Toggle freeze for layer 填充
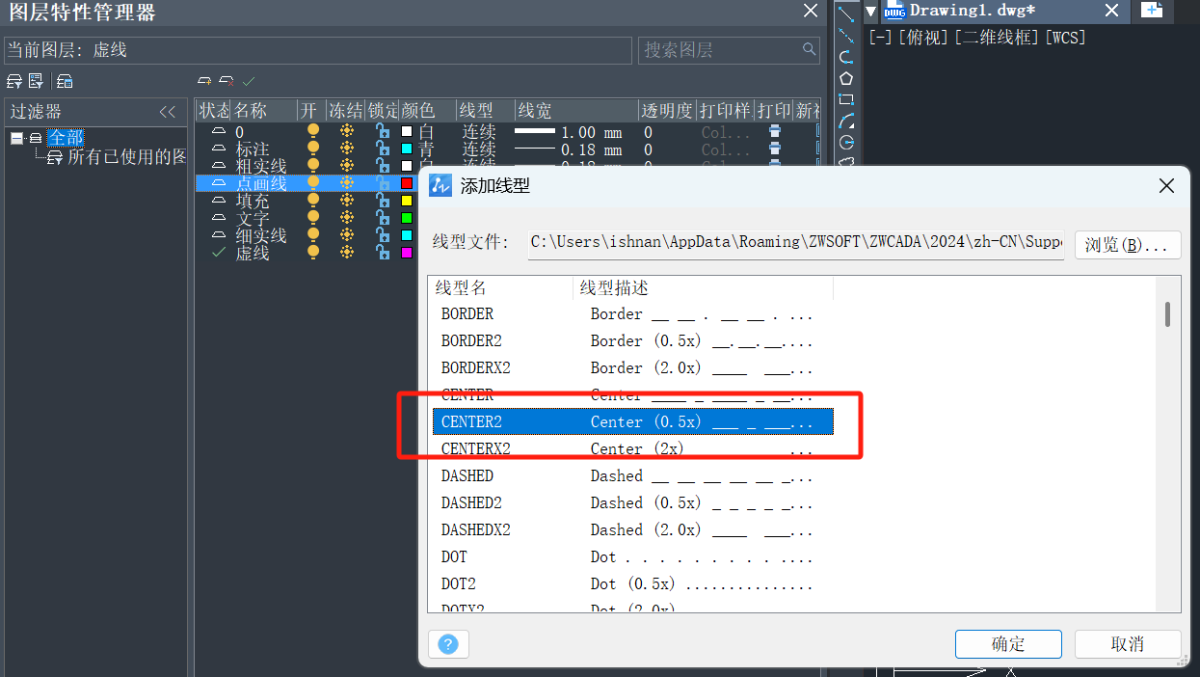1200x677 pixels. [x=347, y=201]
